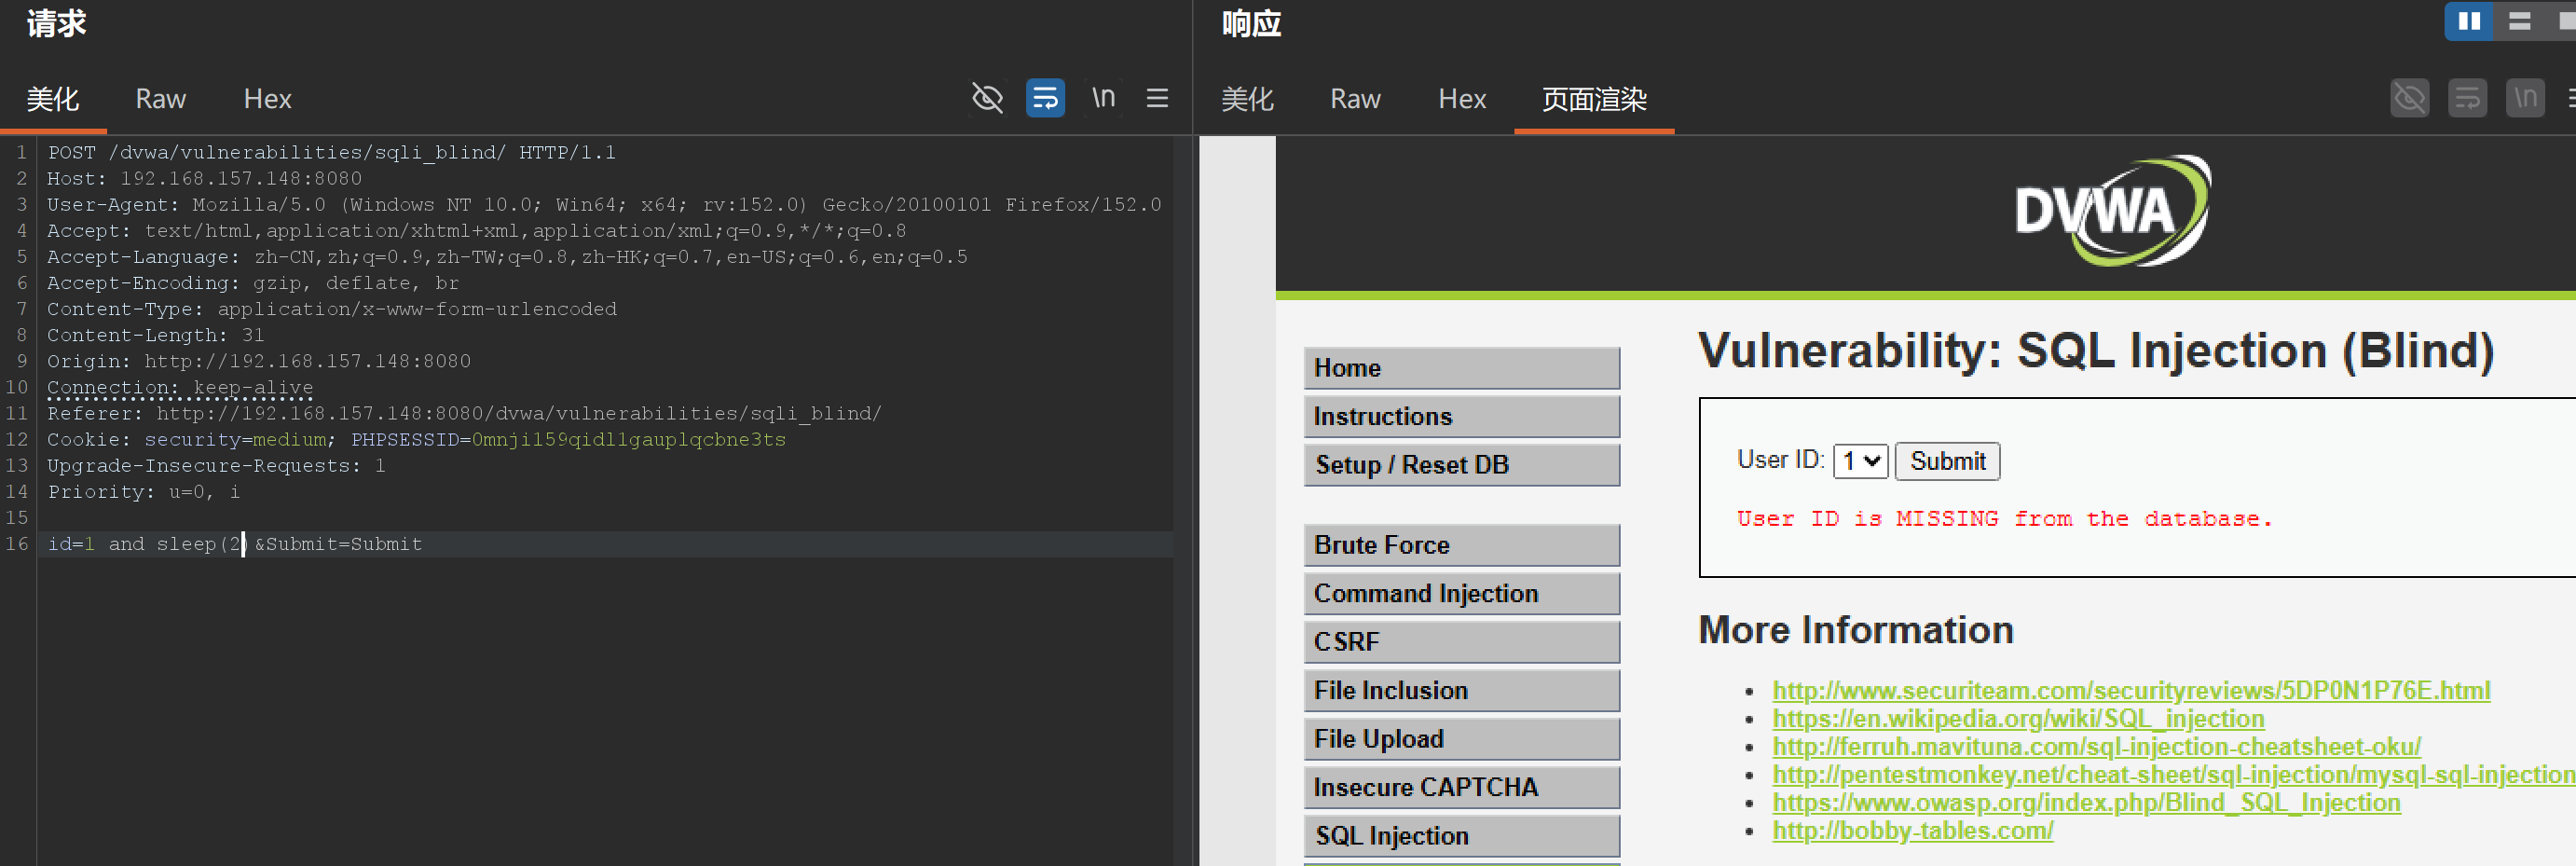The image size is (2576, 866).
Task: Toggle newline display in the response panel
Action: point(2525,98)
